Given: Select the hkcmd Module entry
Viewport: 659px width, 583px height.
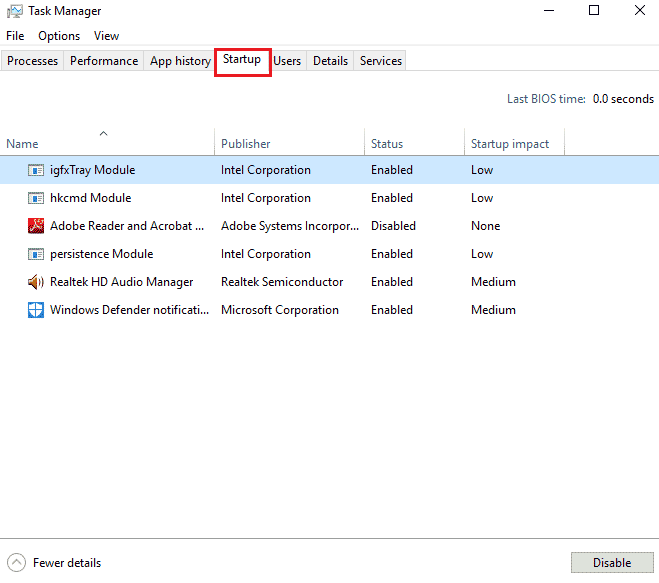Looking at the screenshot, I should 330,198.
